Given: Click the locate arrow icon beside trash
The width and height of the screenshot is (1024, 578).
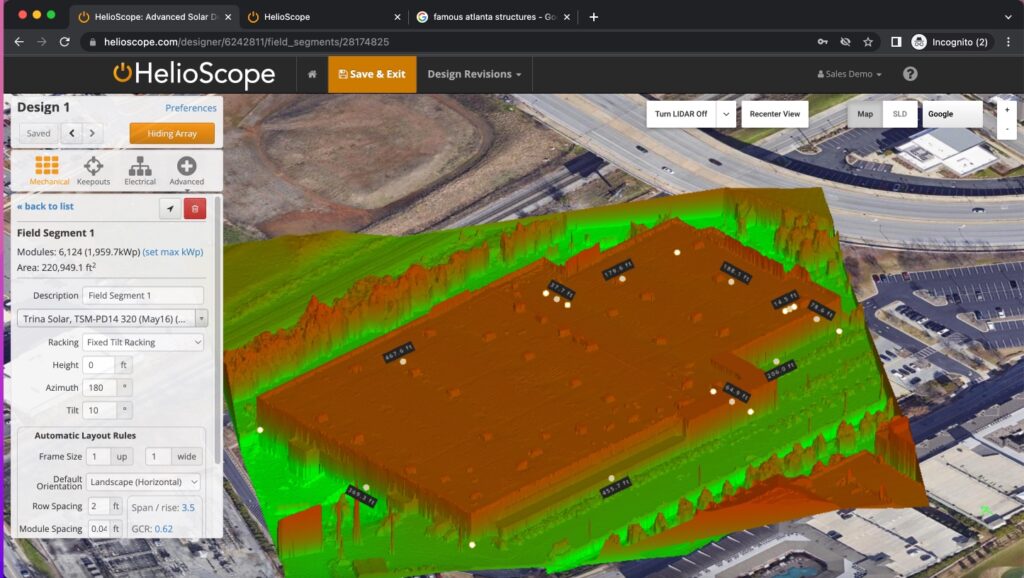Looking at the screenshot, I should pos(169,207).
